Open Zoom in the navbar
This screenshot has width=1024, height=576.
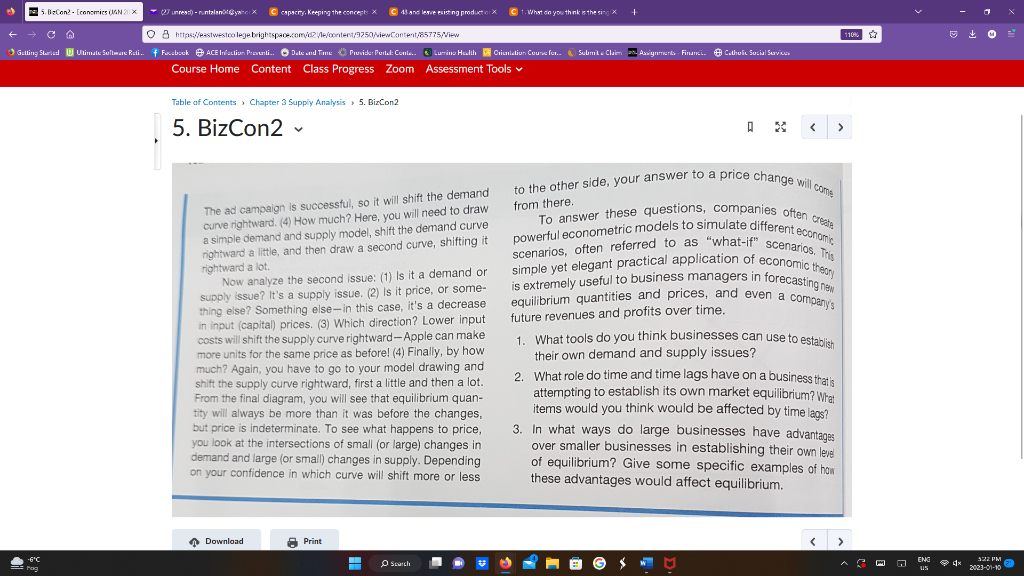pyautogui.click(x=400, y=69)
